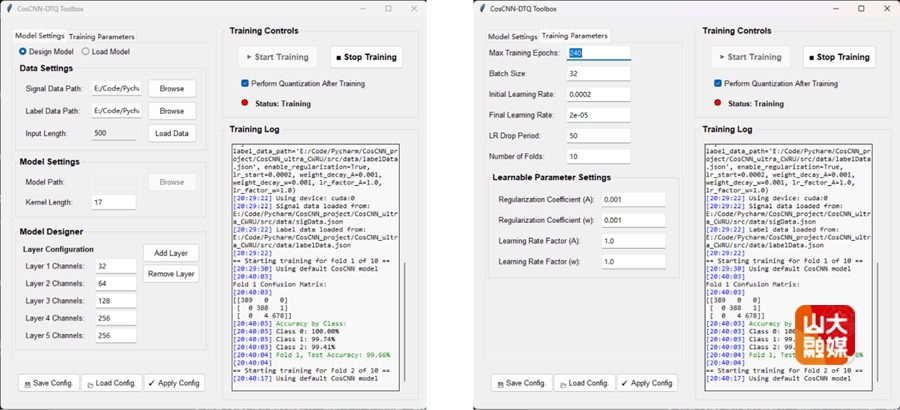Image resolution: width=900 pixels, height=410 pixels.
Task: Click 'Class 1: 99.74%' line in left log
Action: pyautogui.click(x=307, y=339)
